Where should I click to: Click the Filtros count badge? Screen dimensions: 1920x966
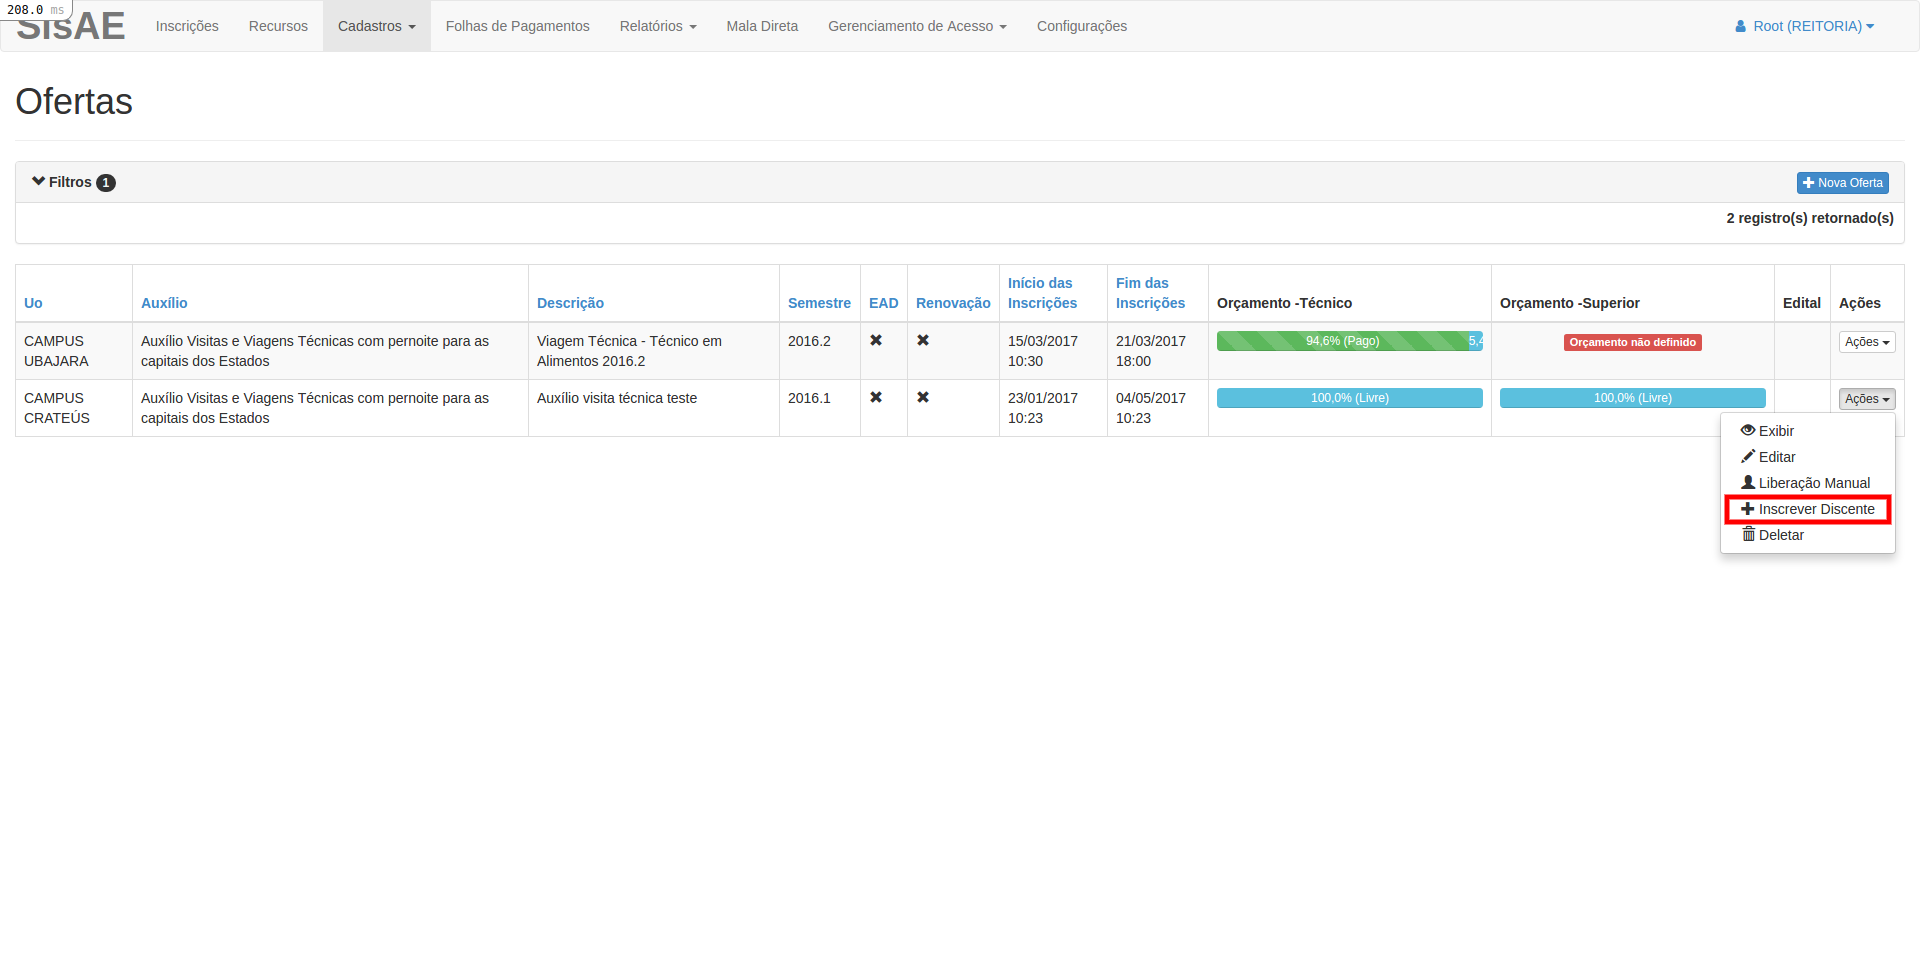point(106,183)
